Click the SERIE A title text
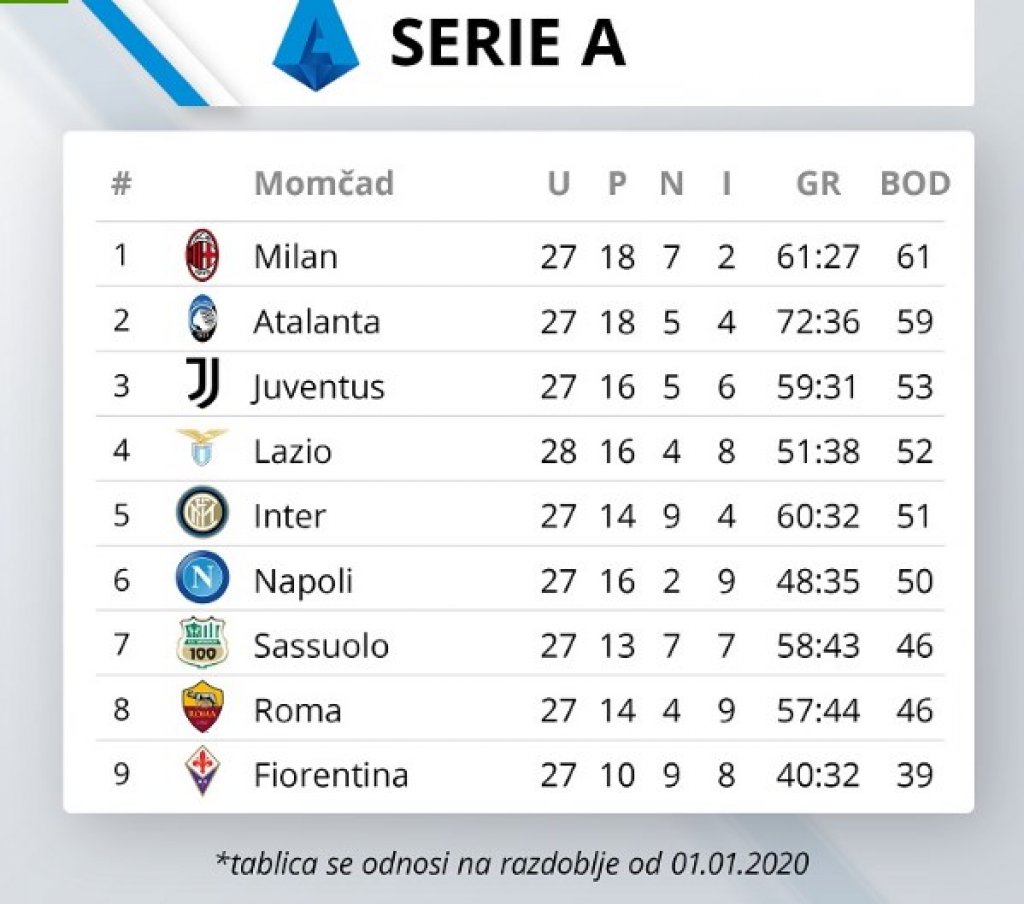Viewport: 1024px width, 904px height. coord(509,43)
